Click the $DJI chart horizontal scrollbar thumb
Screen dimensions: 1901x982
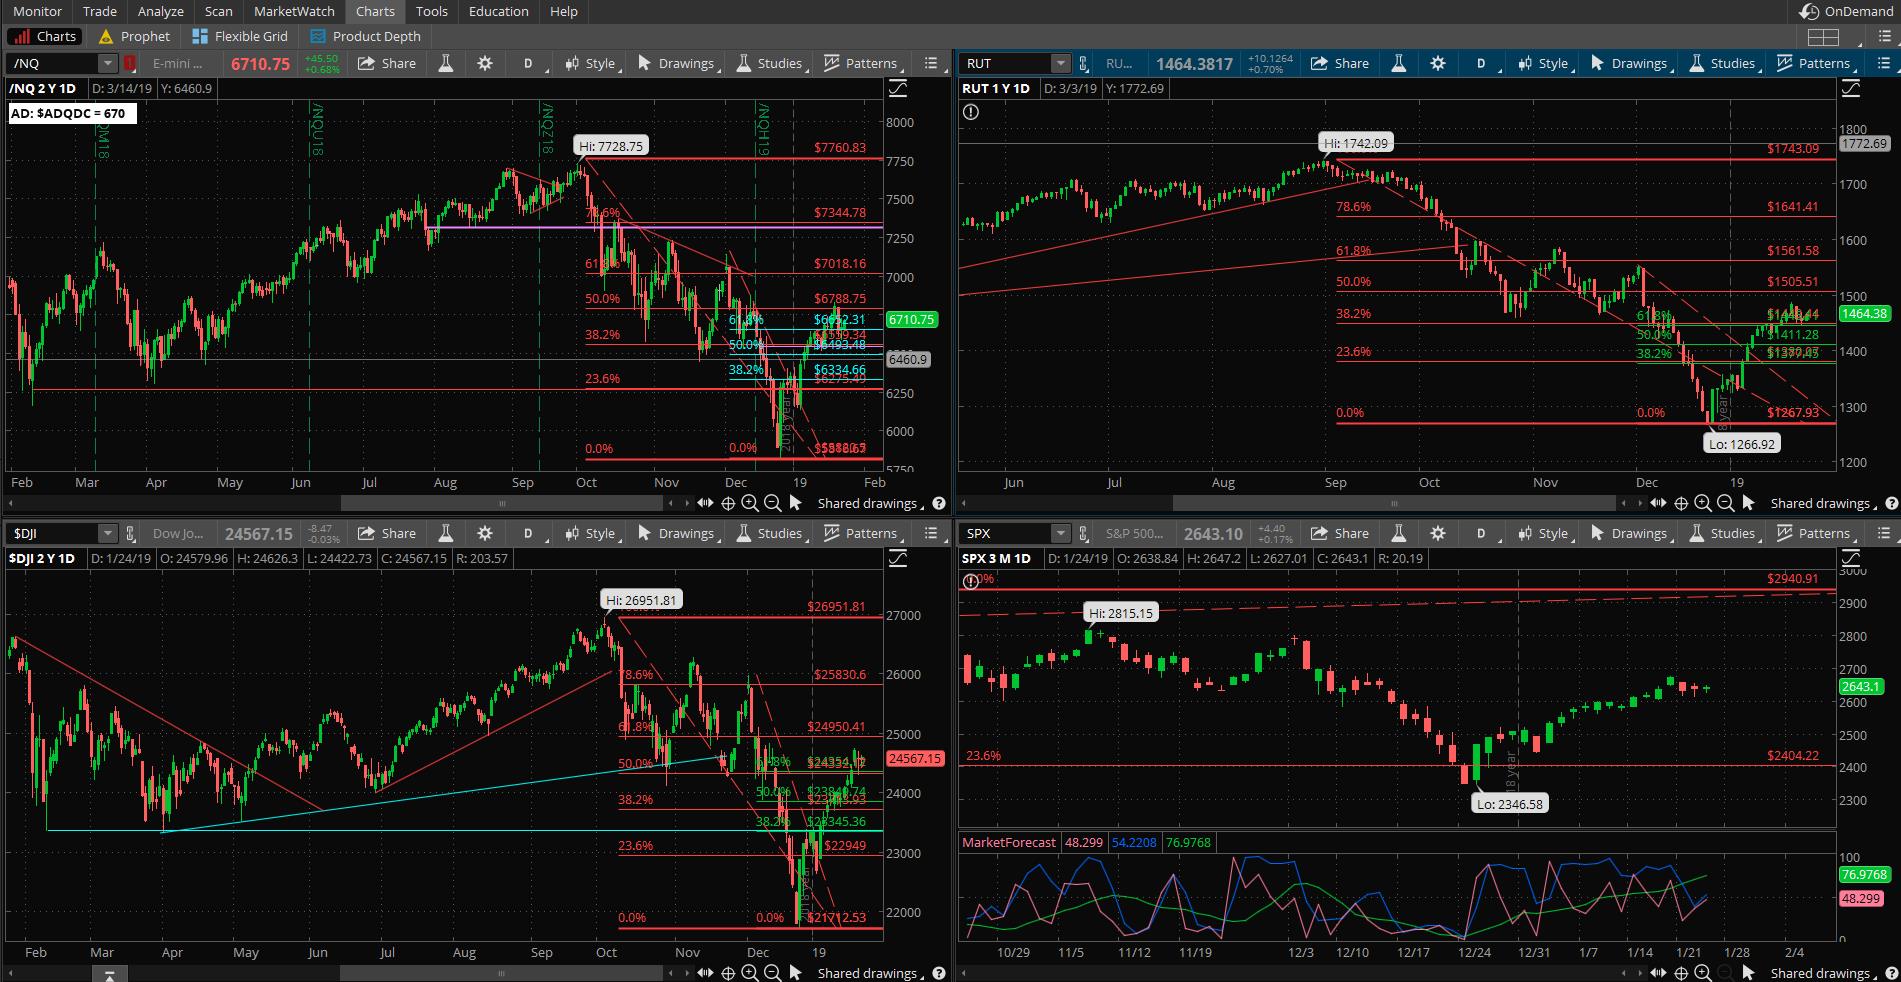(x=502, y=973)
